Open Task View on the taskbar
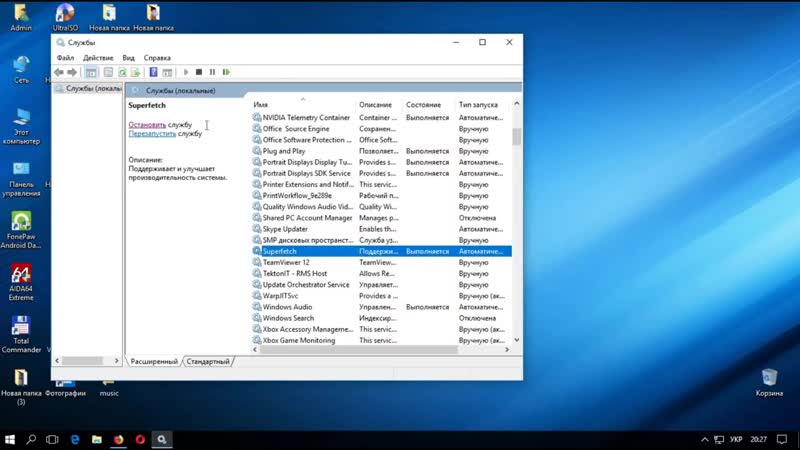Viewport: 800px width, 450px height. coord(52,439)
